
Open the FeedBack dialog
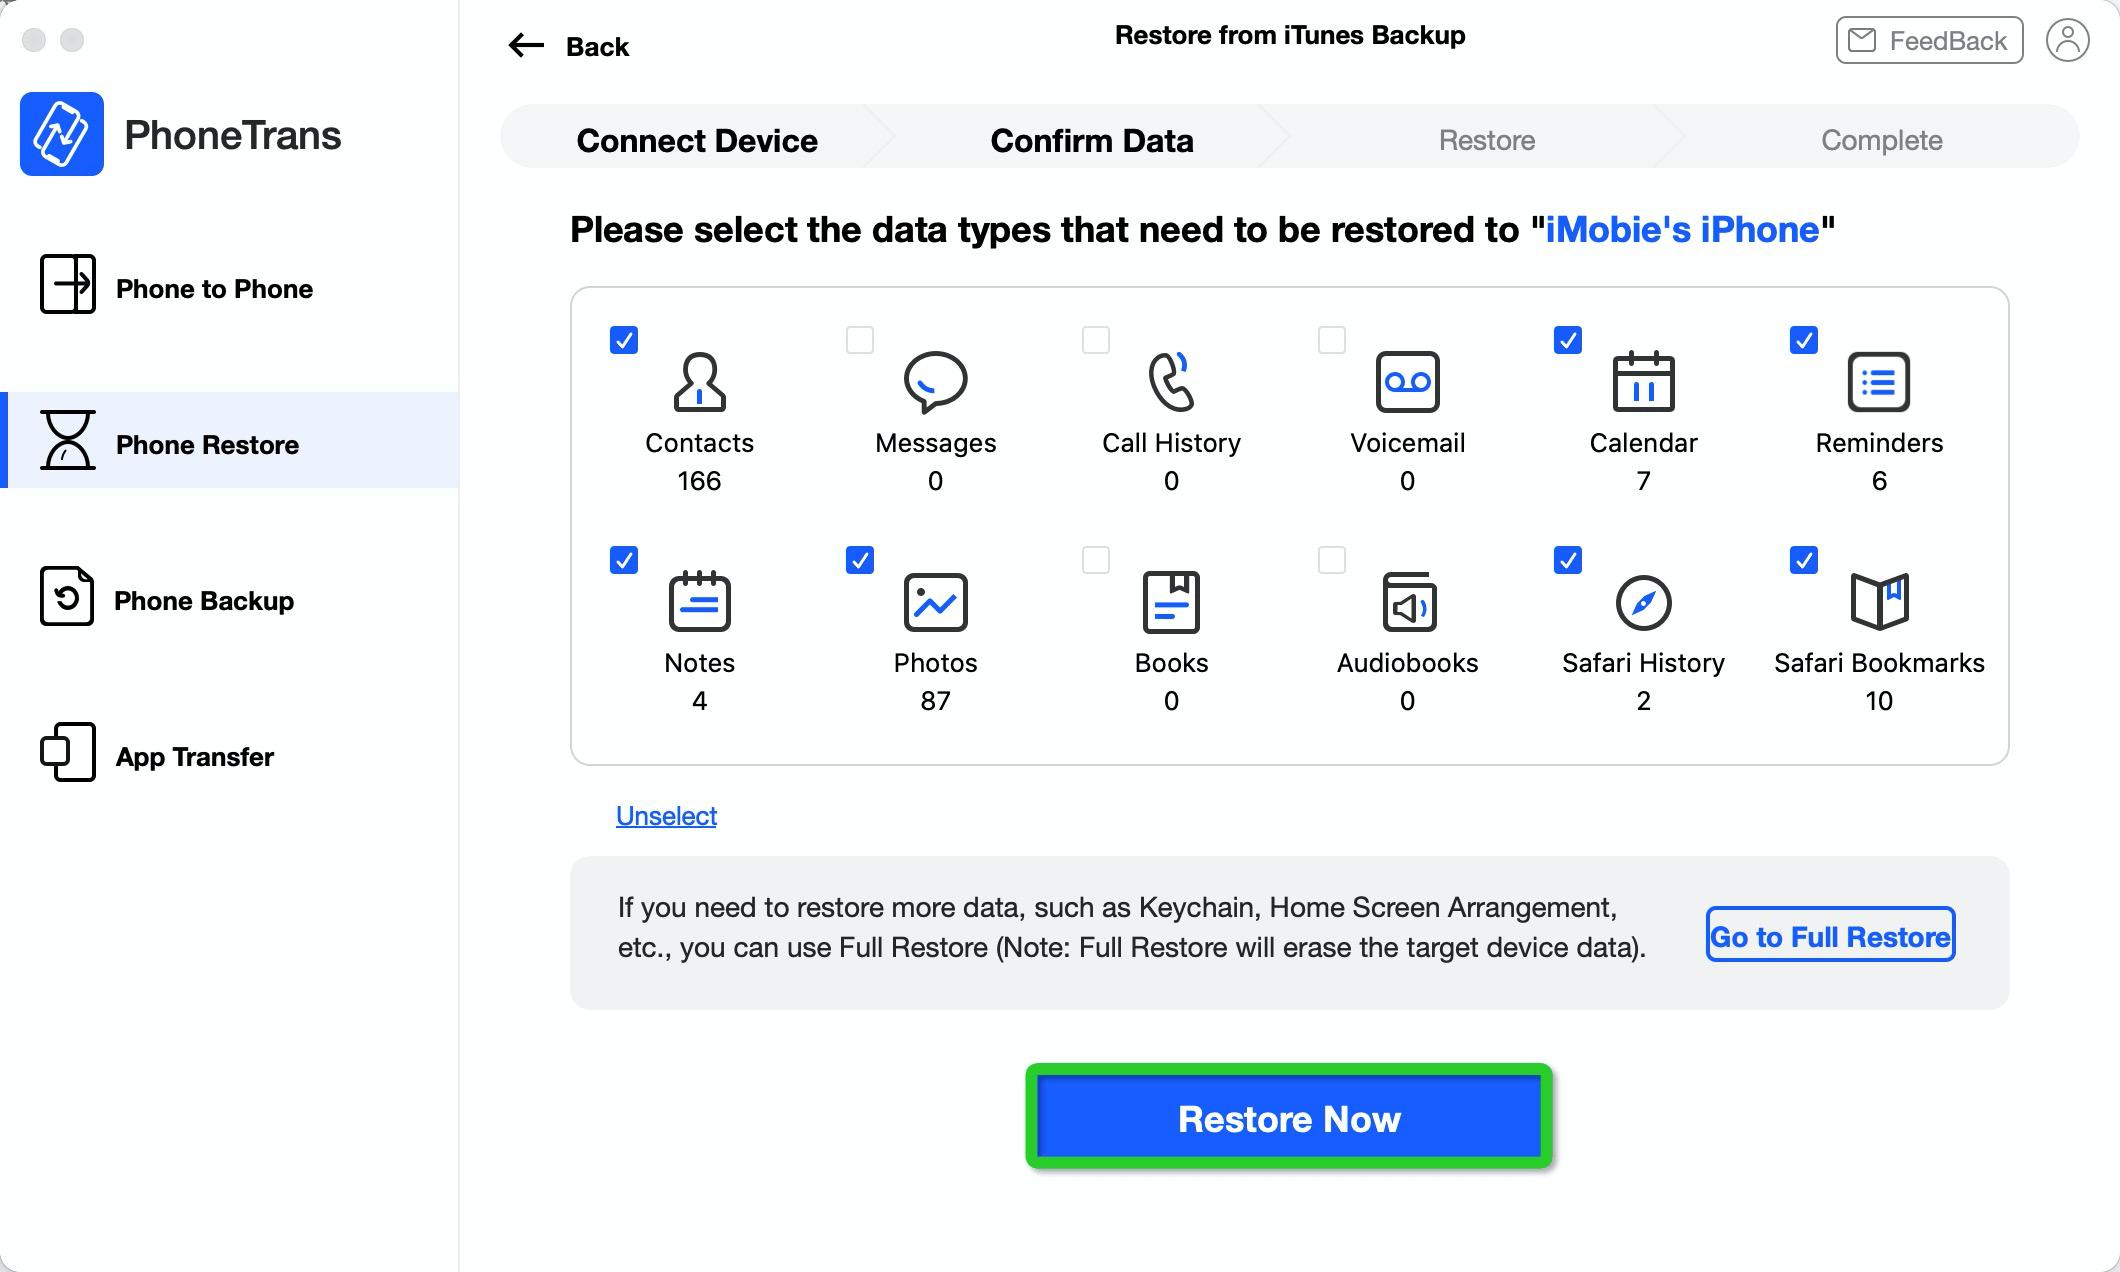(1927, 41)
